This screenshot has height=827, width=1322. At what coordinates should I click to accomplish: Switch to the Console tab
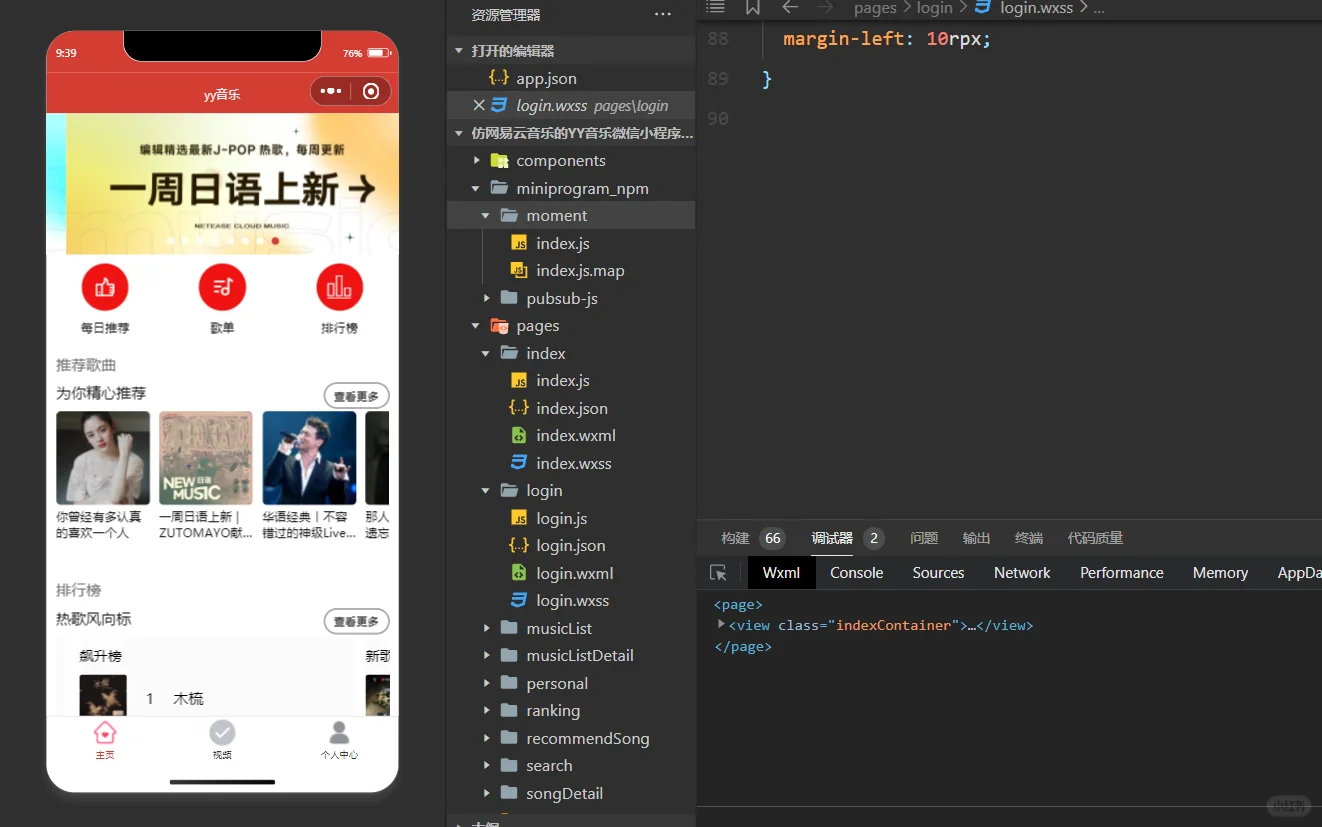[856, 572]
